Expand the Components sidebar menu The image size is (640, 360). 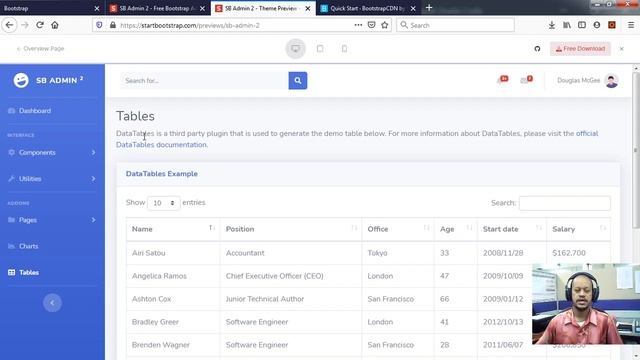pos(52,152)
